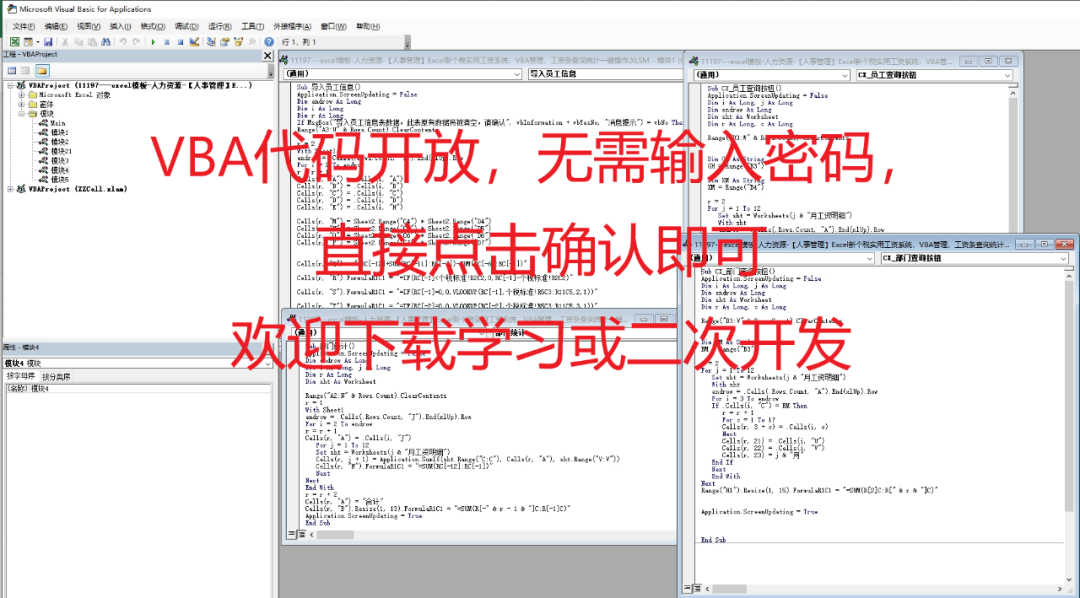Click the Copy toolbar icon
This screenshot has height=598, width=1080.
pos(79,42)
